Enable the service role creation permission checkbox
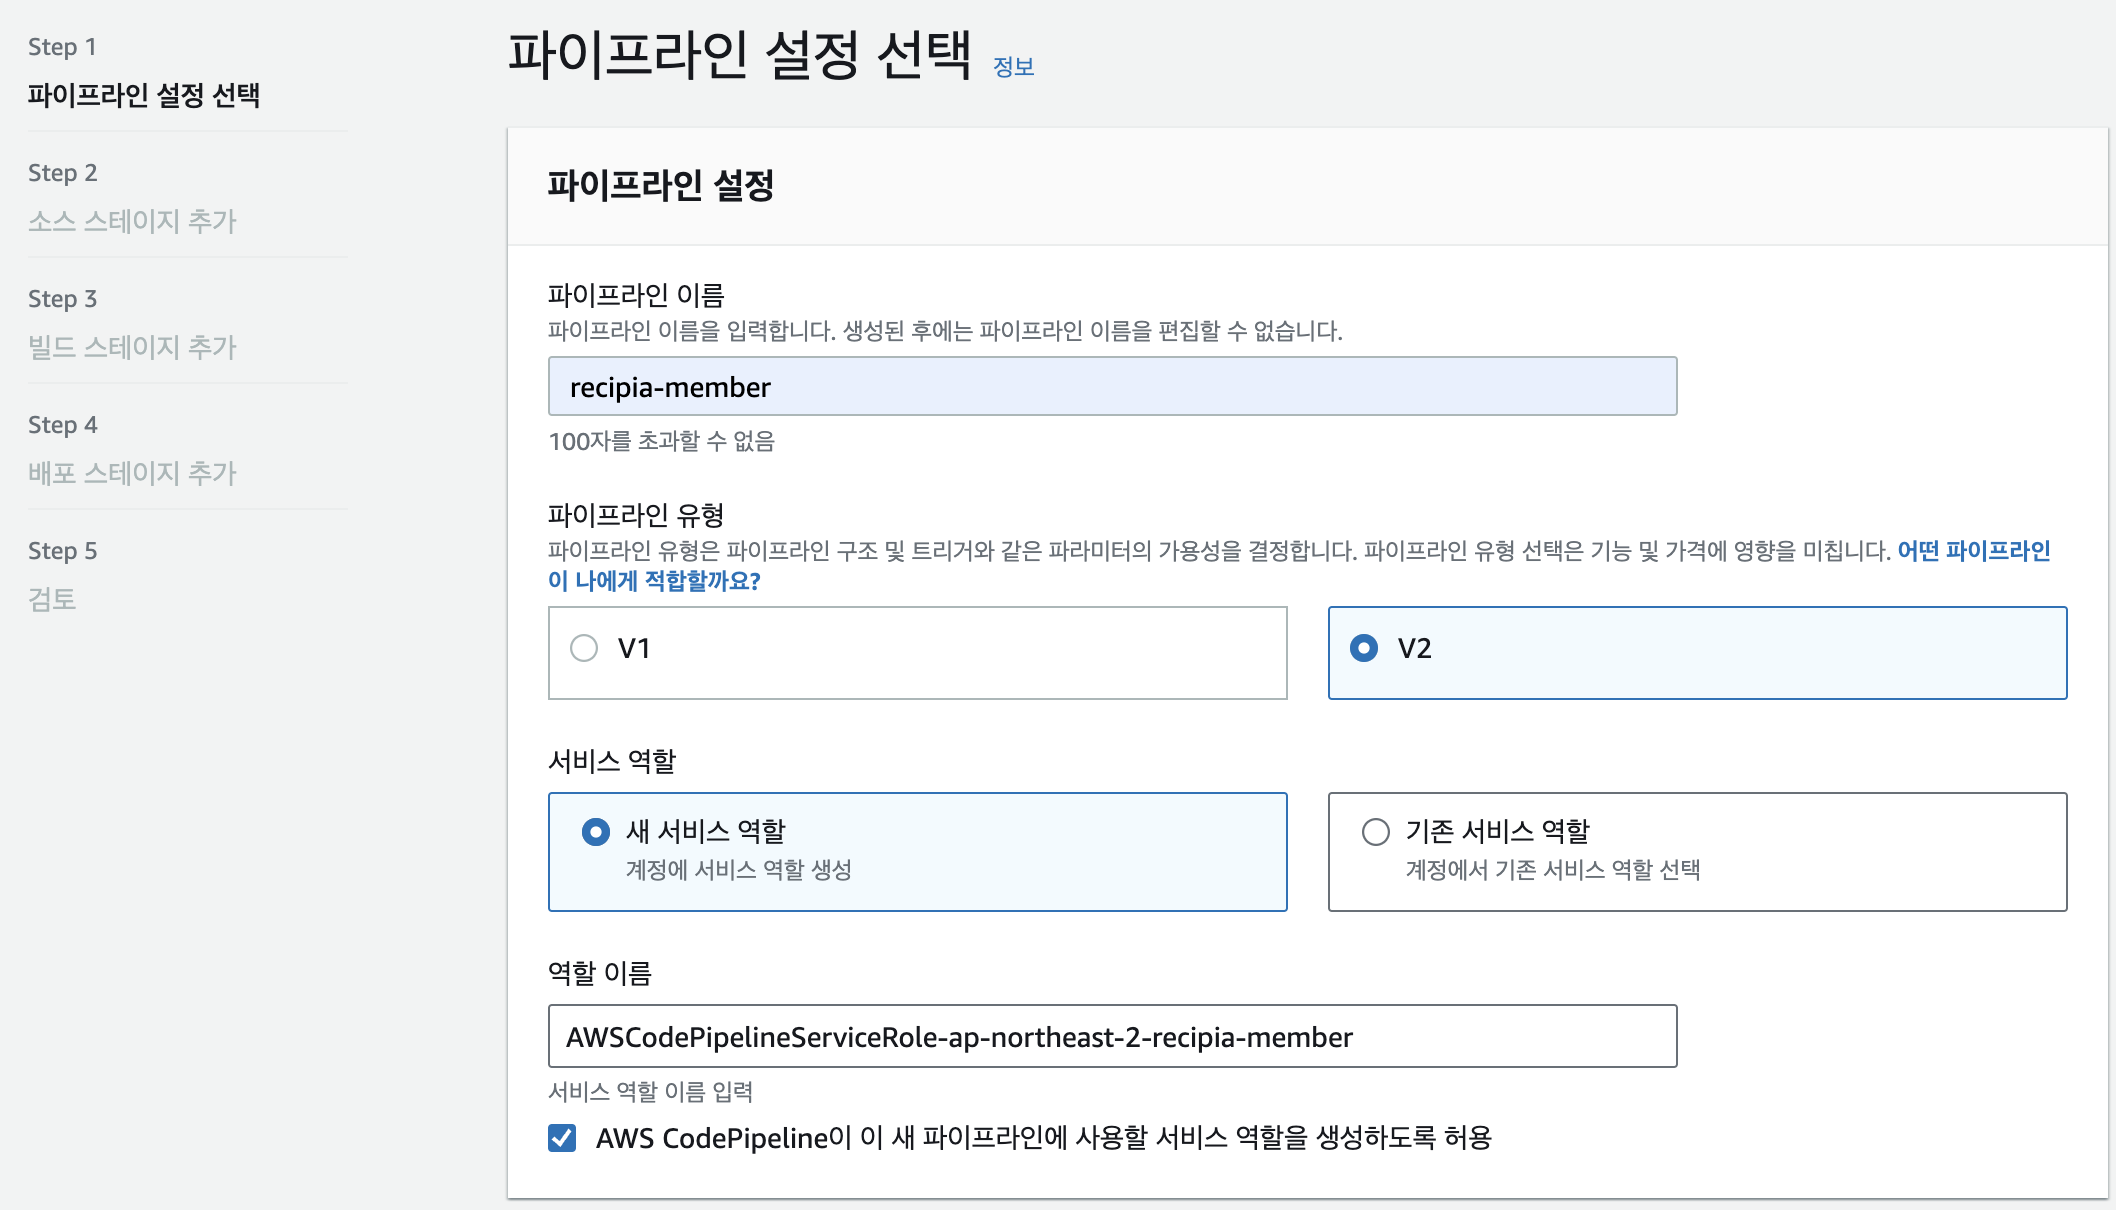 (563, 1136)
